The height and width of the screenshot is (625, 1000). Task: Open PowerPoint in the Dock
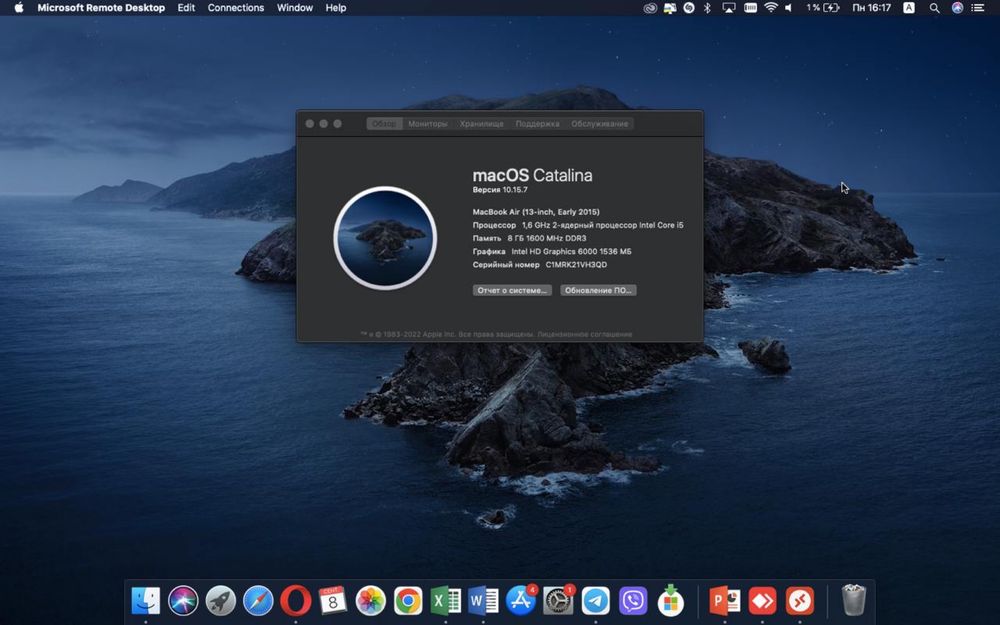[724, 600]
